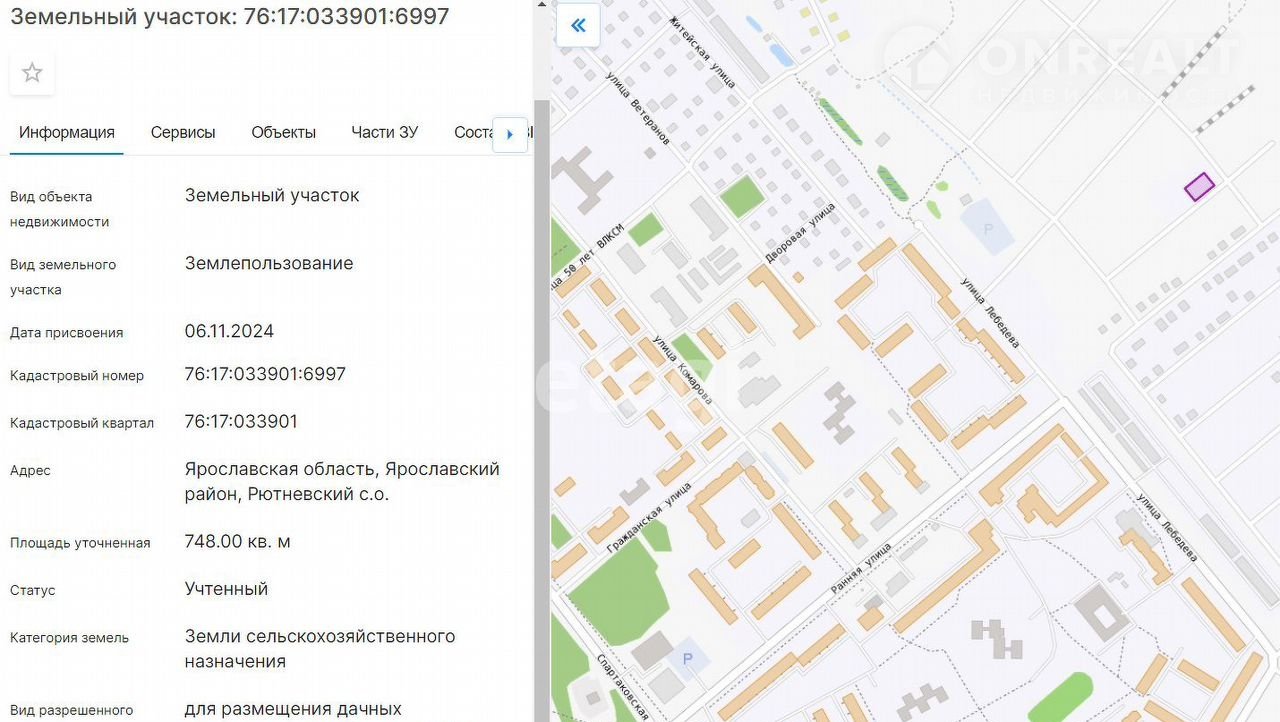Viewport: 1280px width, 722px height.
Task: Click the Земельный участок title heading
Action: point(230,17)
